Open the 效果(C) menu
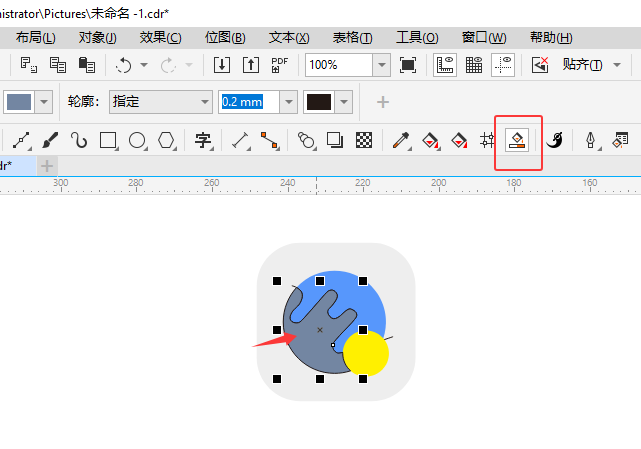The height and width of the screenshot is (449, 641). pos(160,38)
